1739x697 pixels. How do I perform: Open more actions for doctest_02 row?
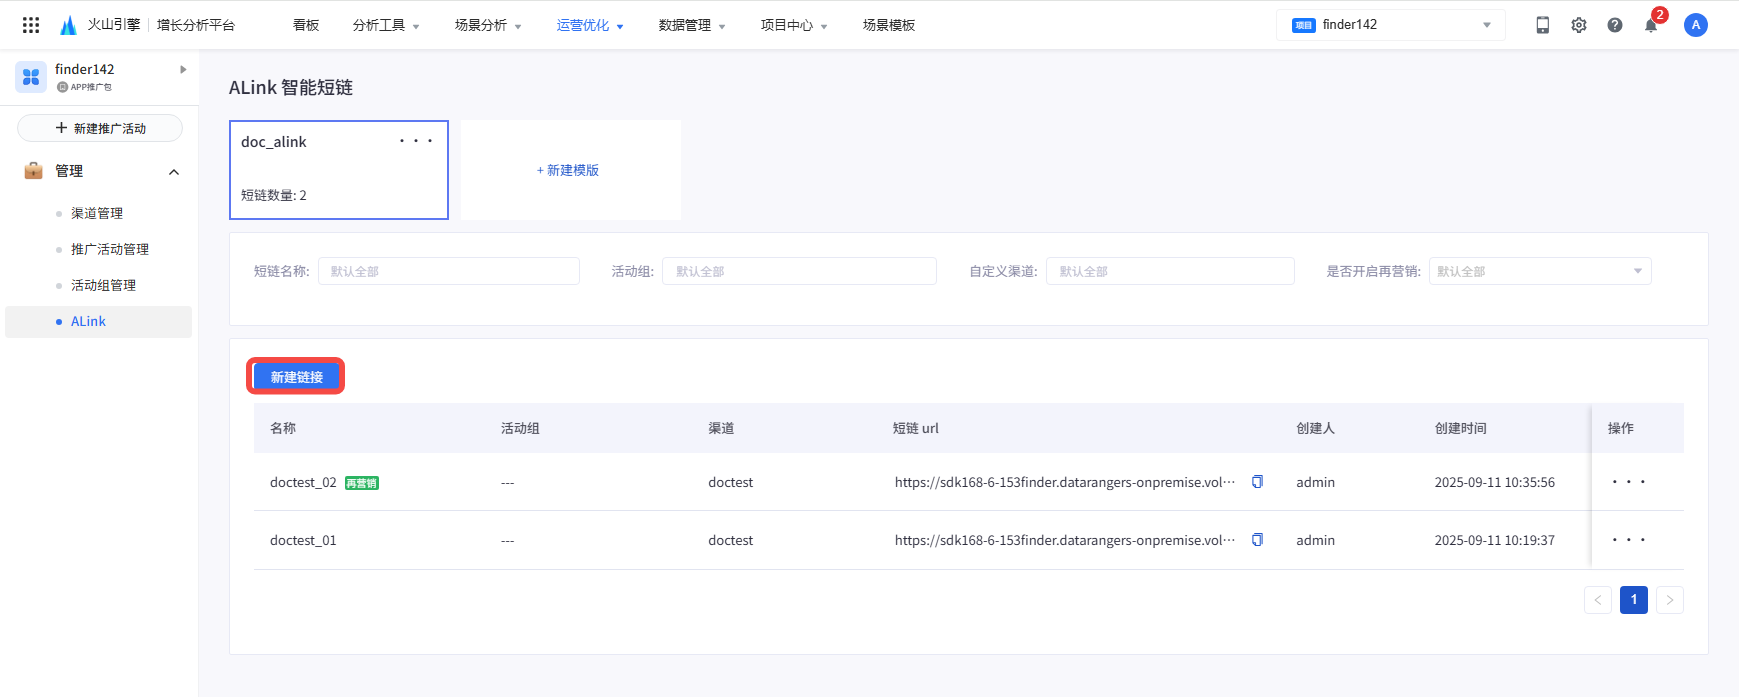[x=1628, y=482]
